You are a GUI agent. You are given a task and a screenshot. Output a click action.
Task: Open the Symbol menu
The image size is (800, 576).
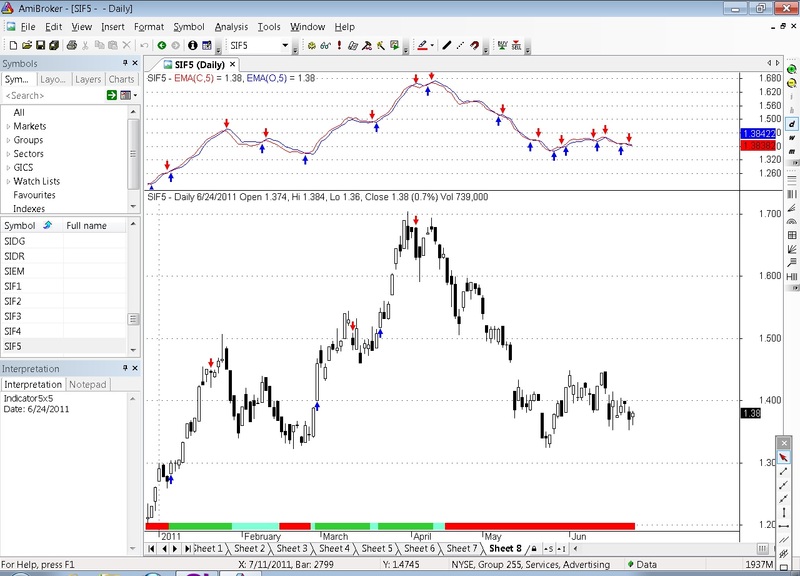pos(189,27)
